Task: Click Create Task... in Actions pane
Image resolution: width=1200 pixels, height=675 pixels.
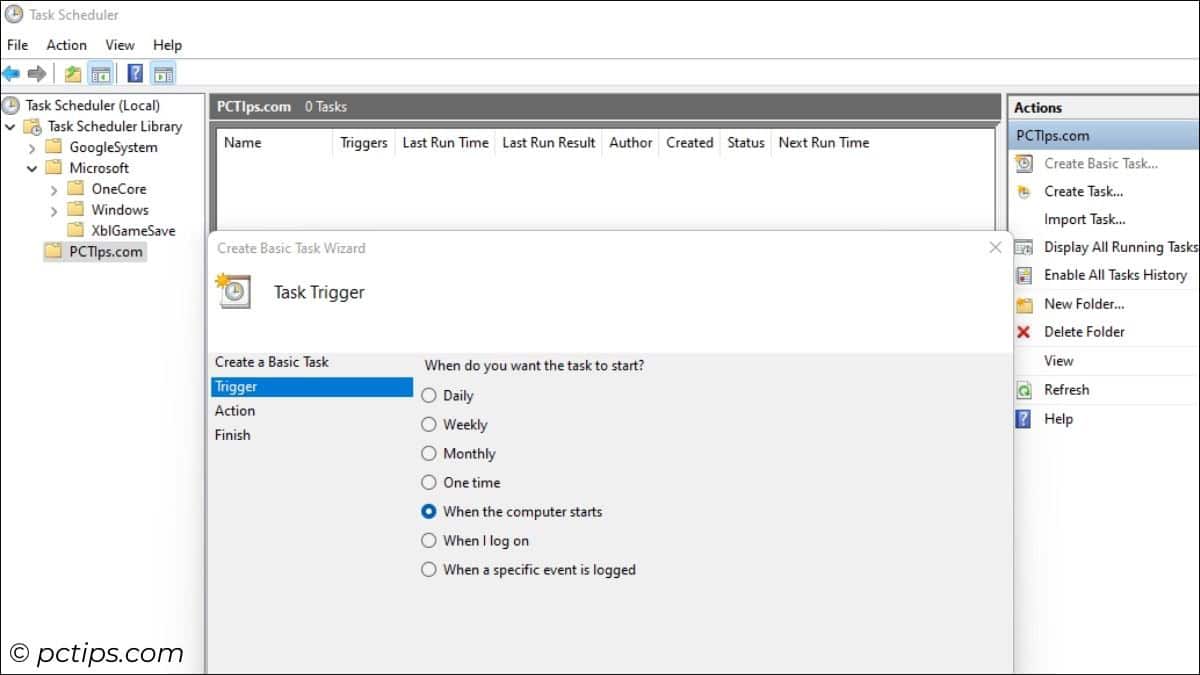Action: [x=1084, y=191]
